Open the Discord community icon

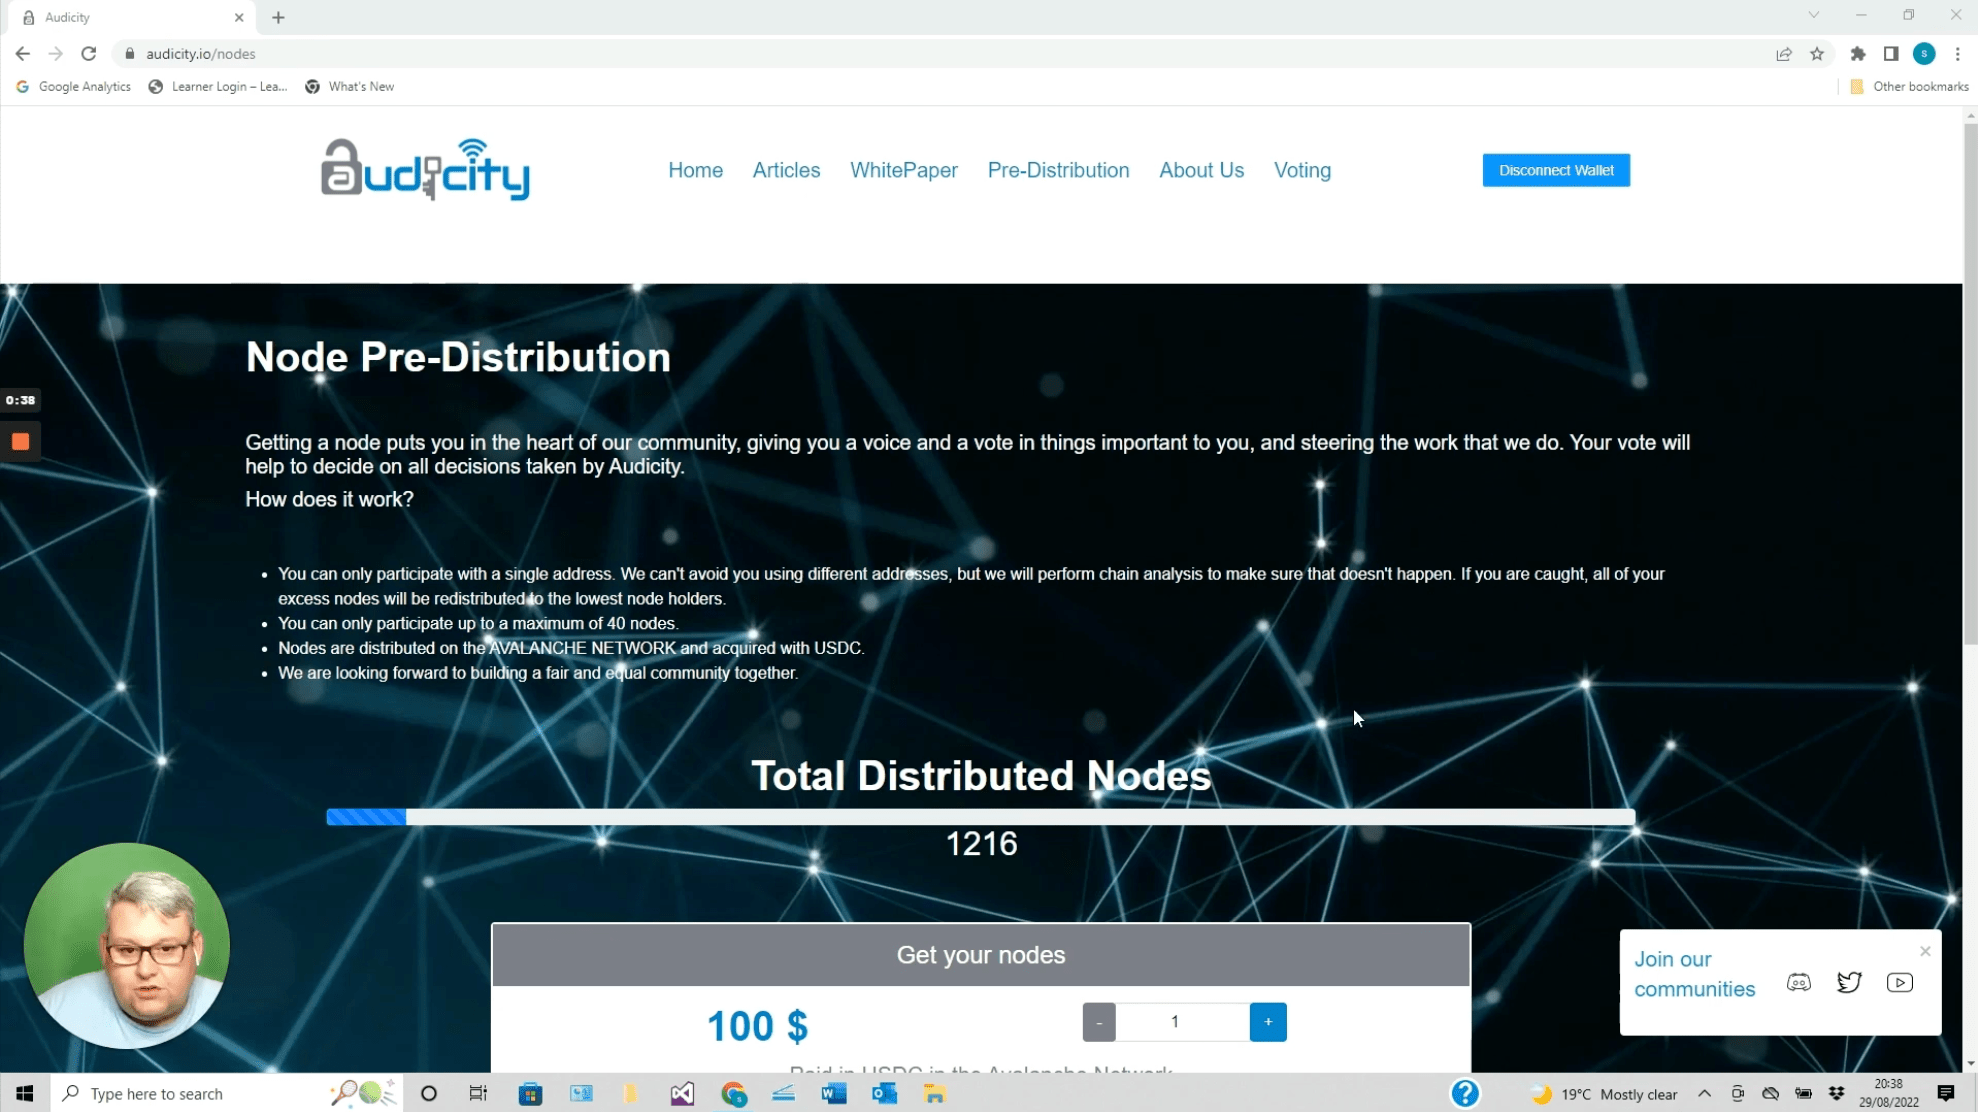click(1798, 982)
